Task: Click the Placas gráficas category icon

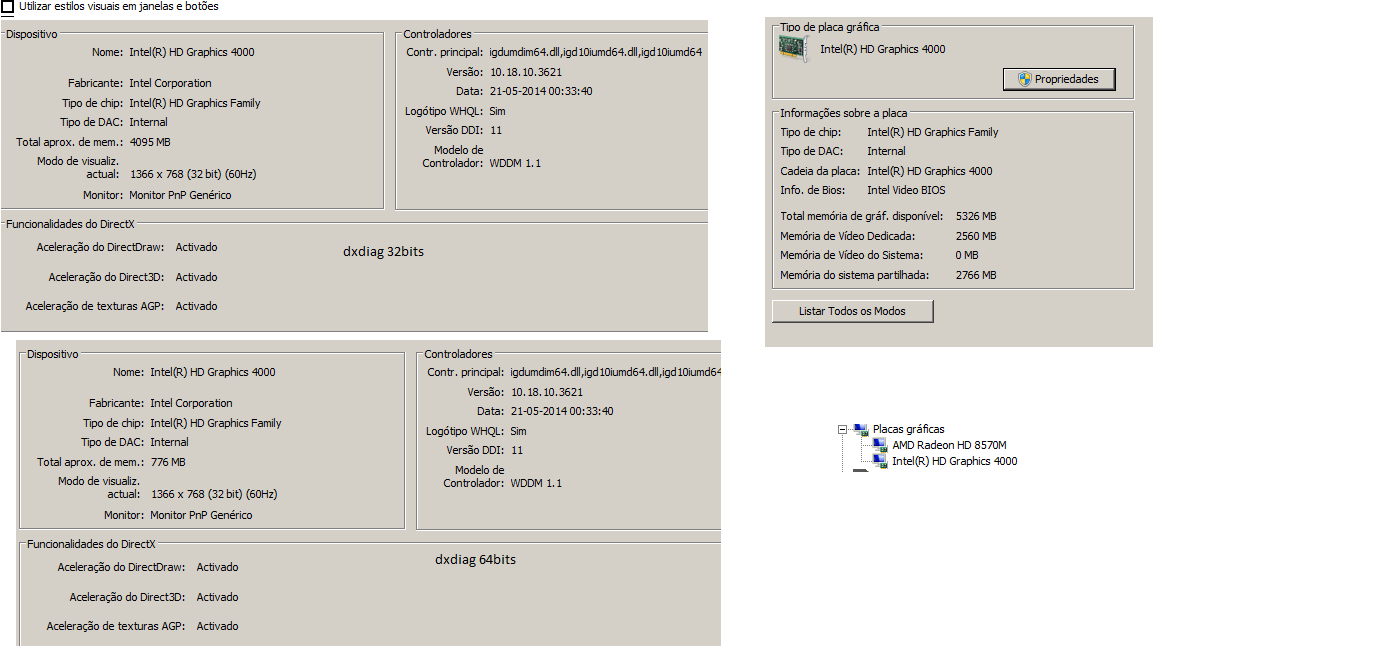Action: point(861,429)
